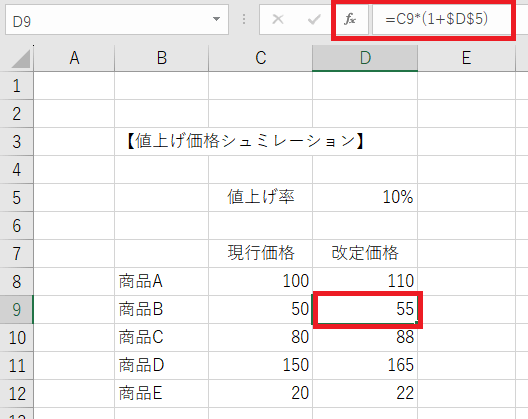Click the current price cell 100
The width and height of the screenshot is (528, 419).
coord(261,281)
